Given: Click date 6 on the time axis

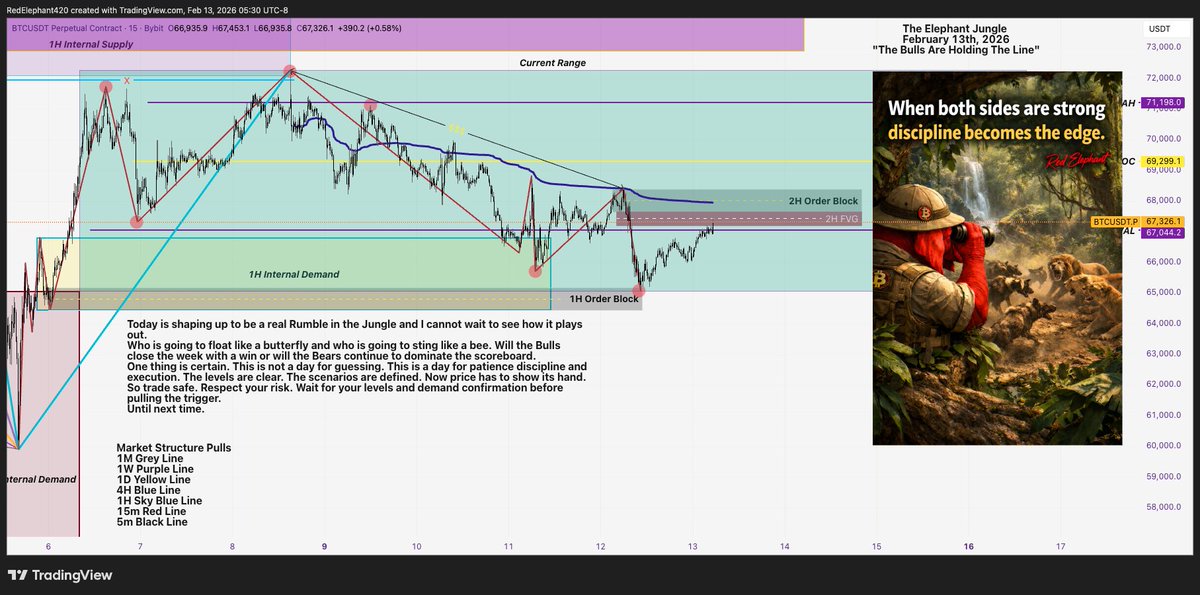Looking at the screenshot, I should pyautogui.click(x=48, y=546).
